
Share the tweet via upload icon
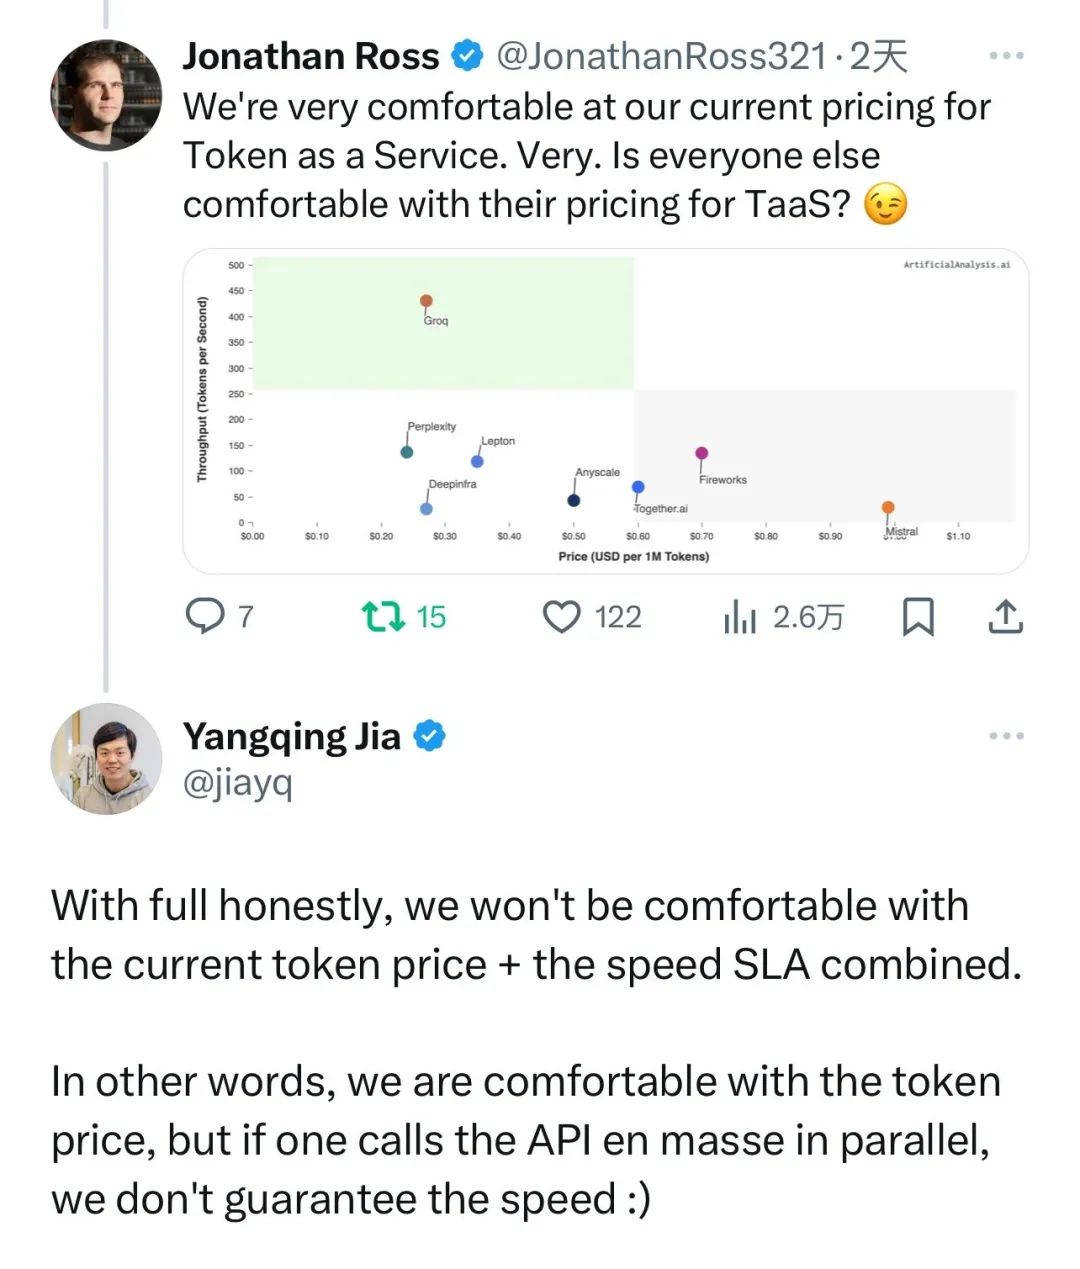[x=1005, y=616]
